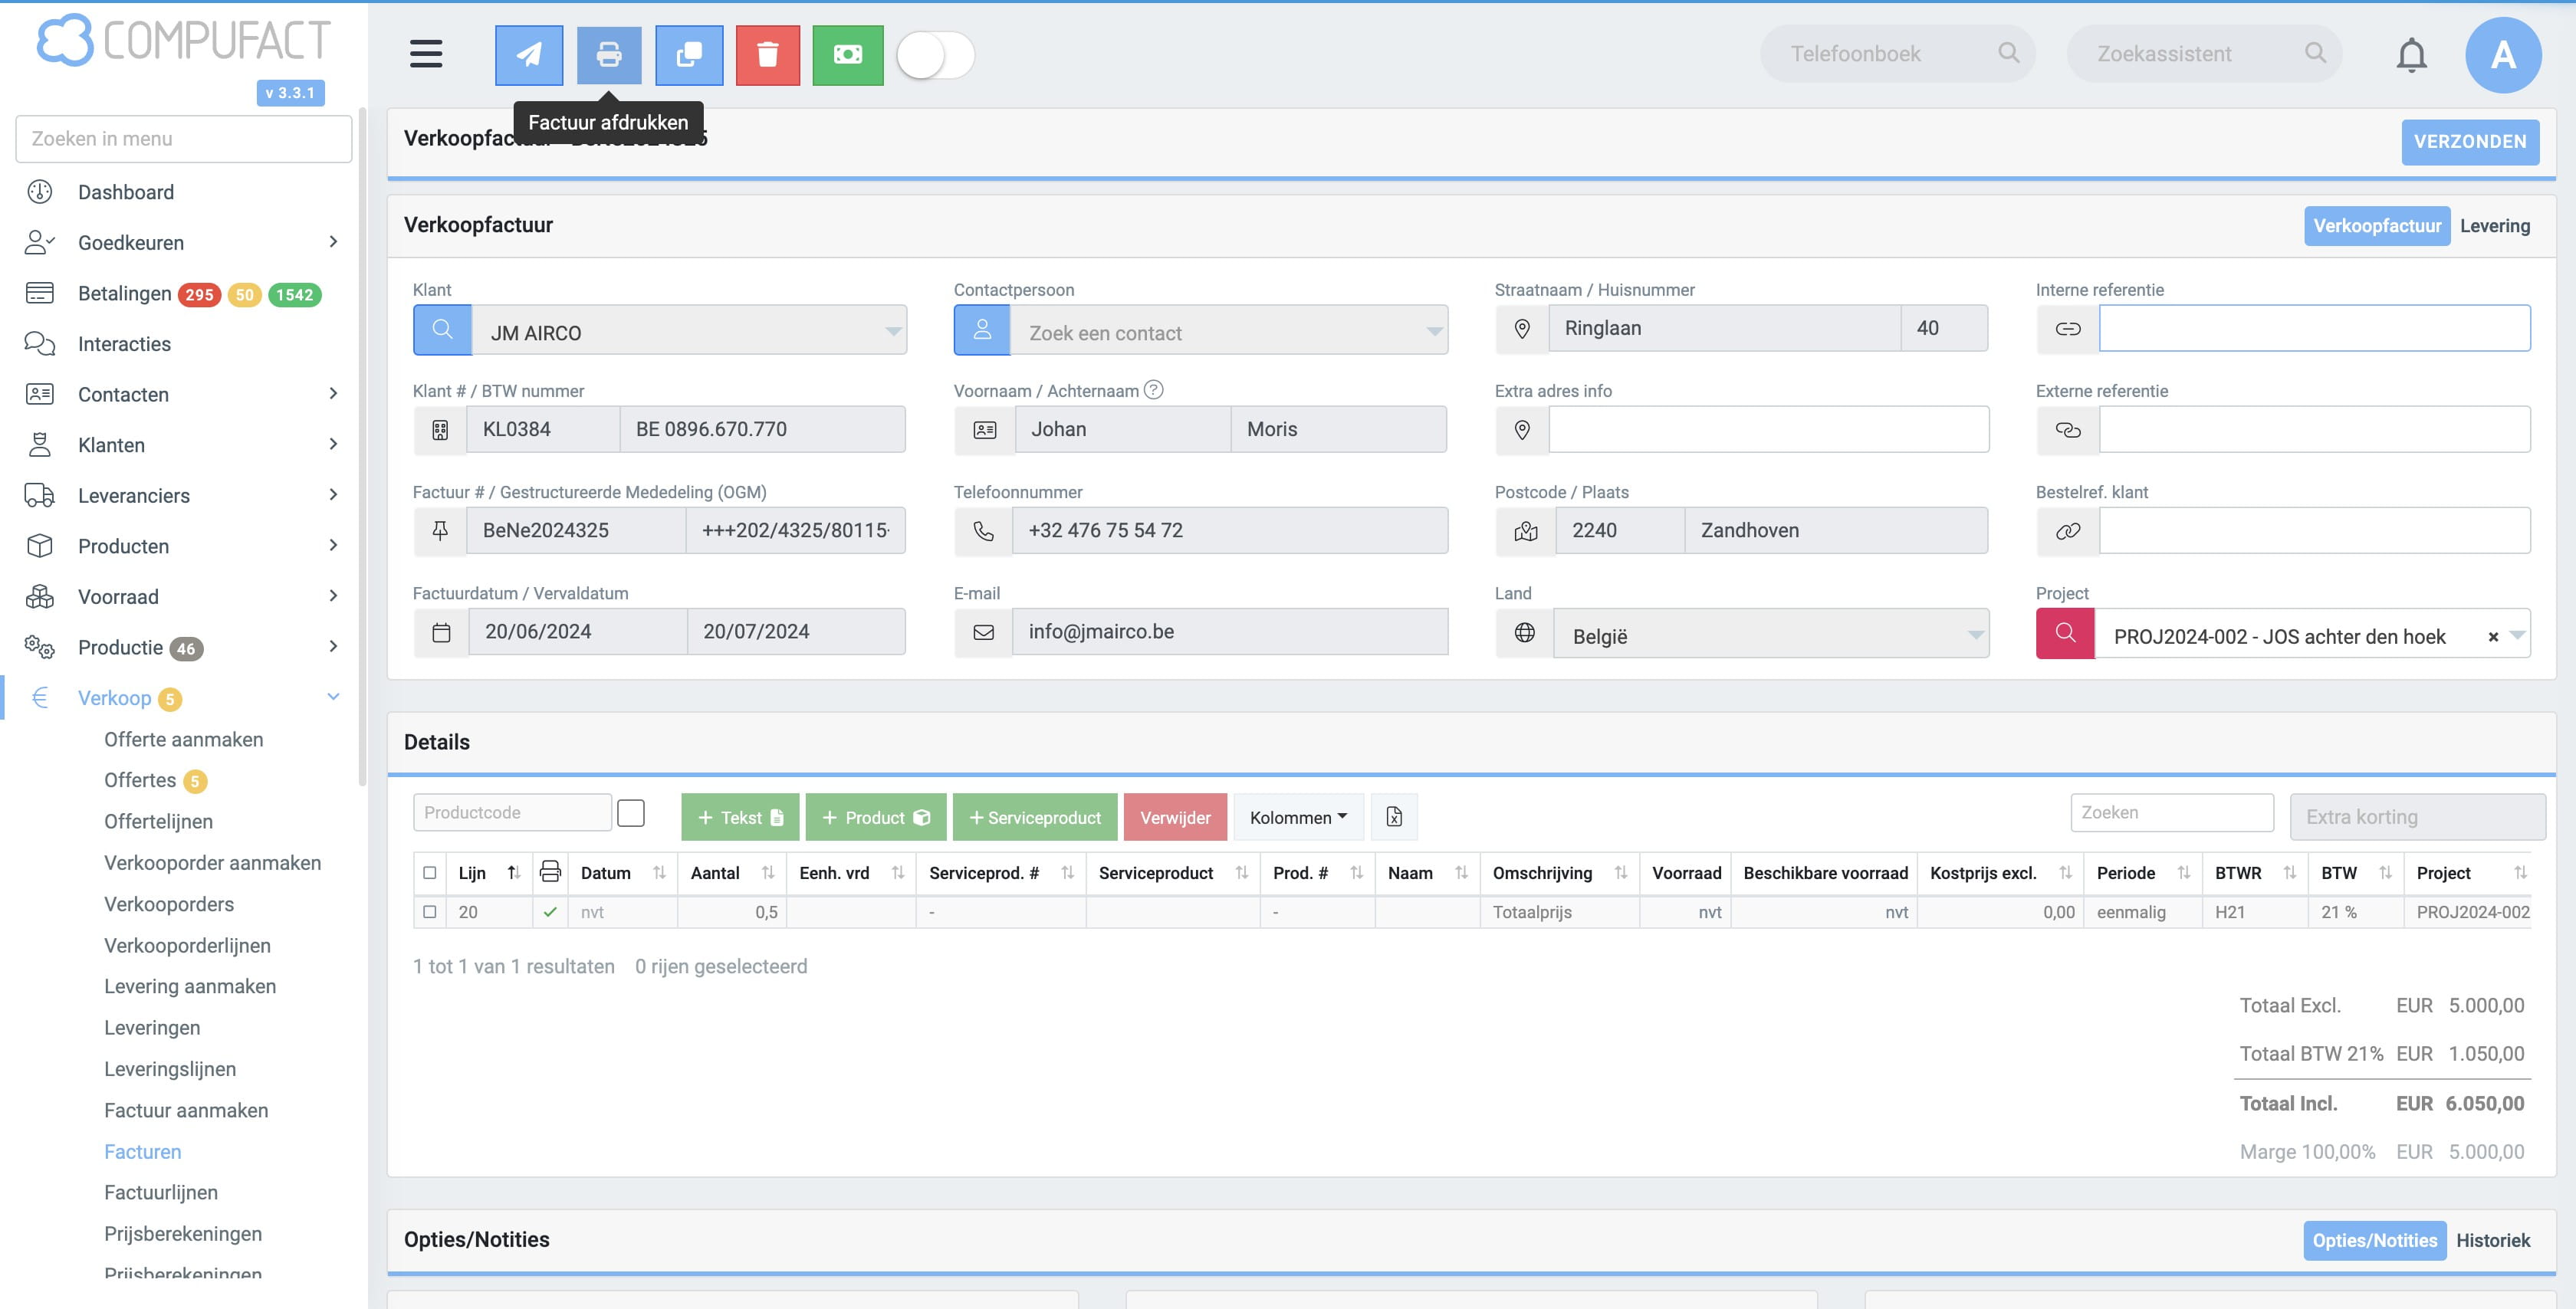The height and width of the screenshot is (1309, 2576).
Task: Select the Opties/Notities tab
Action: (x=2375, y=1240)
